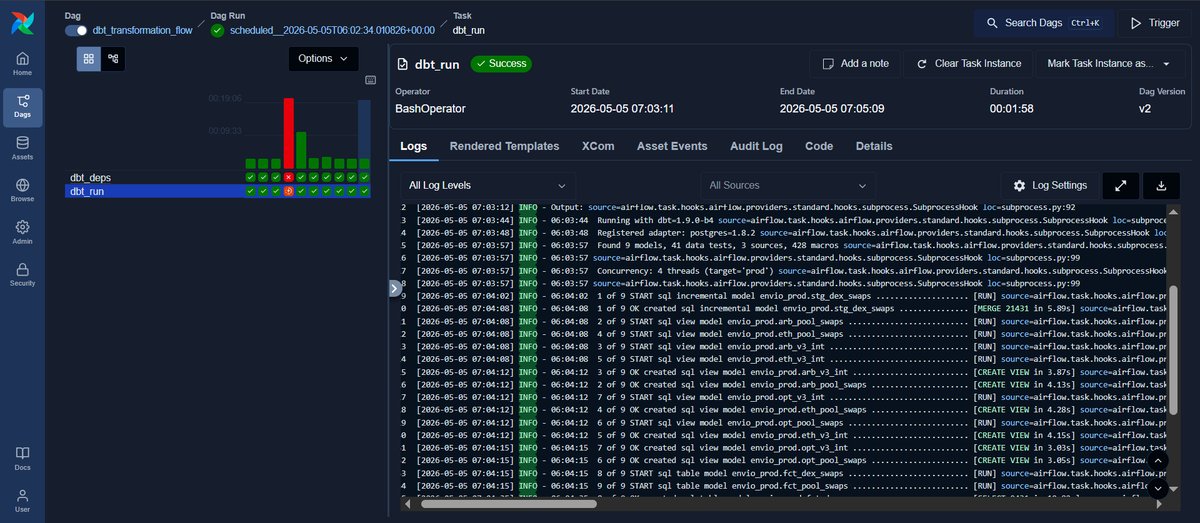Screen dimensions: 1200x523
Task: Open Assets from the sidebar
Action: pos(22,147)
